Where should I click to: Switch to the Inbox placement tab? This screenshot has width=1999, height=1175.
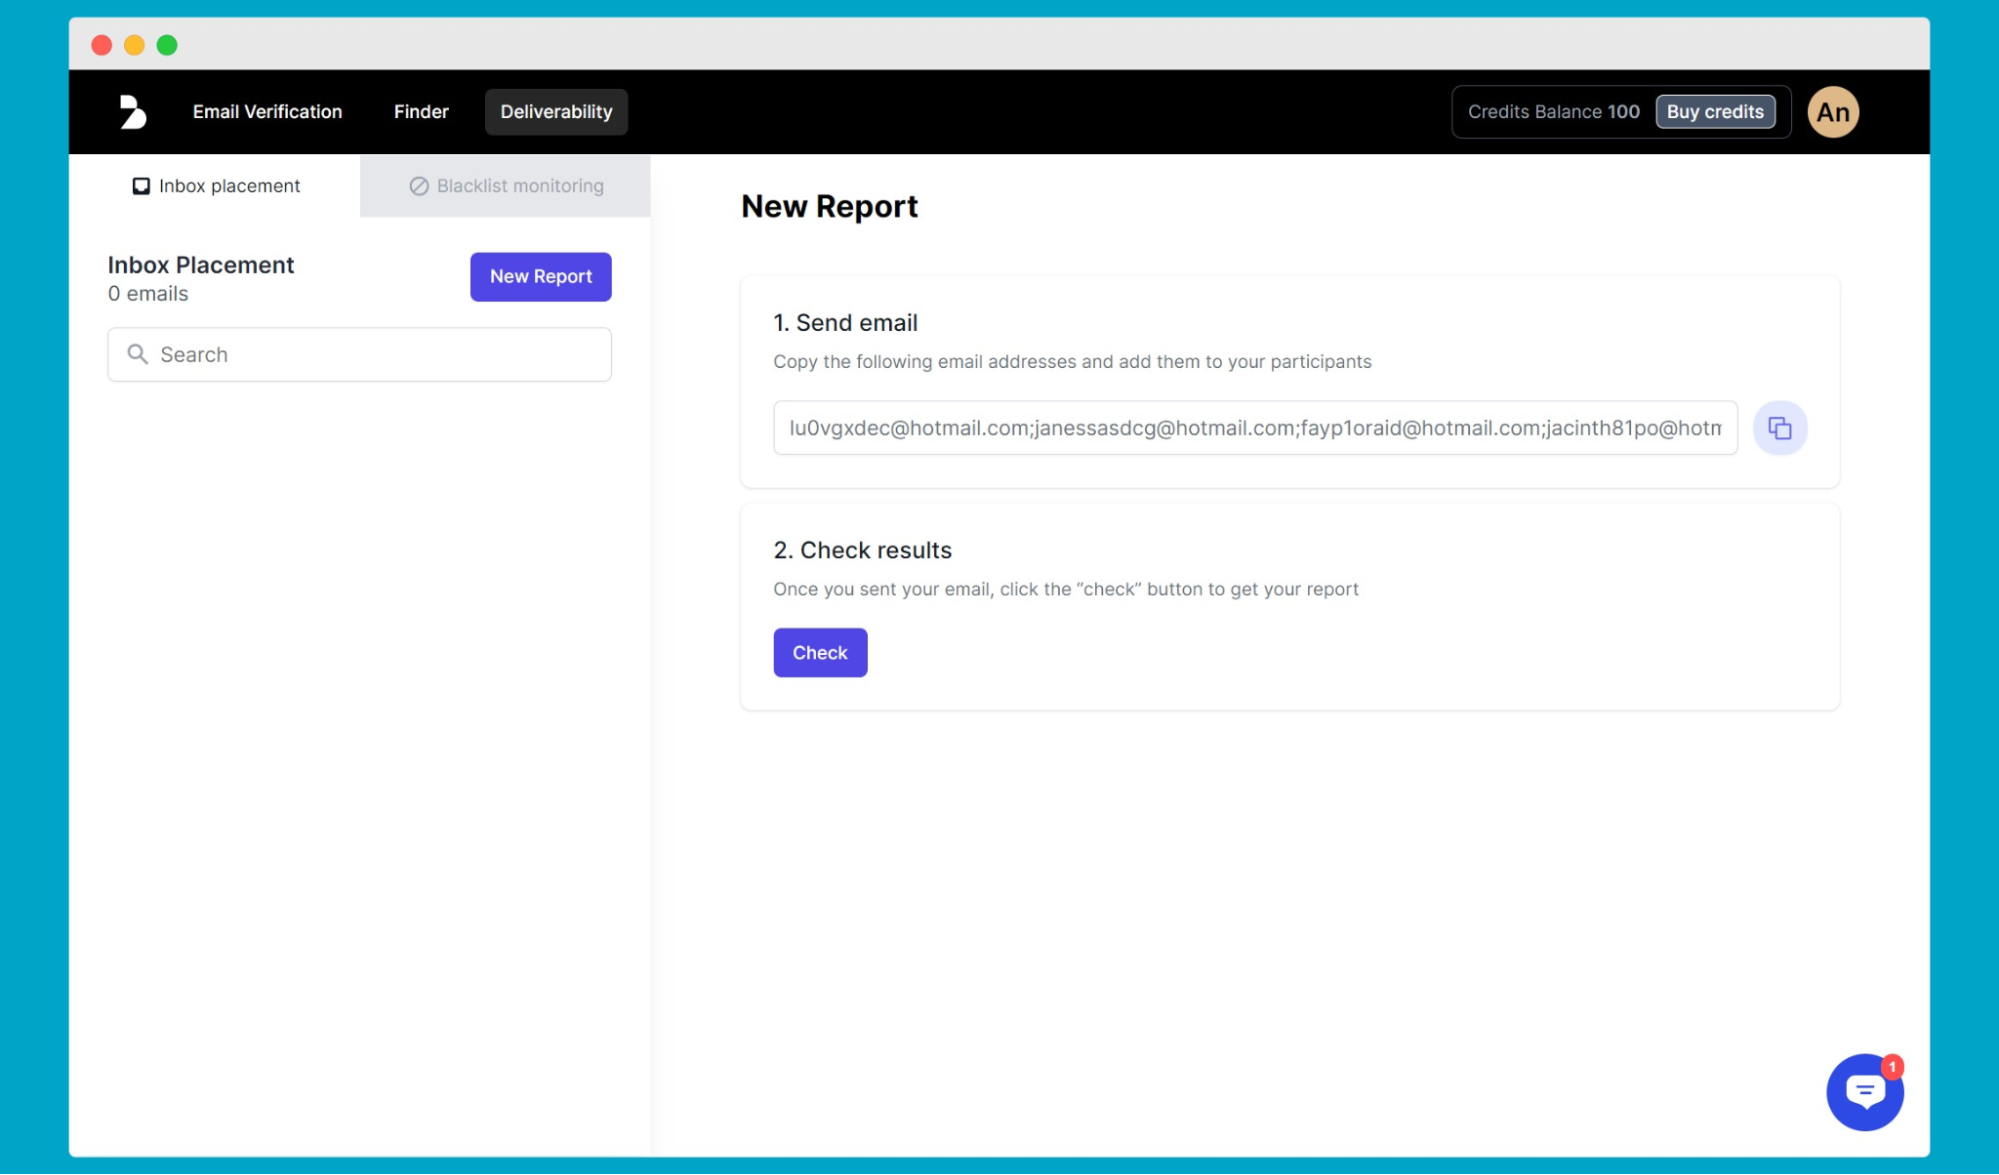point(215,185)
